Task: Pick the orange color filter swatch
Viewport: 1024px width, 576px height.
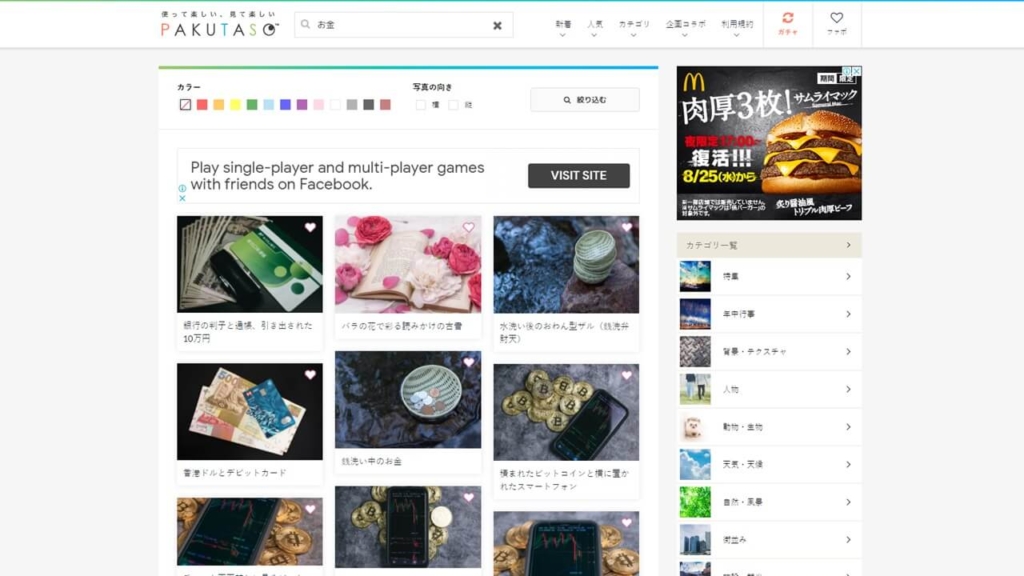Action: click(x=219, y=104)
